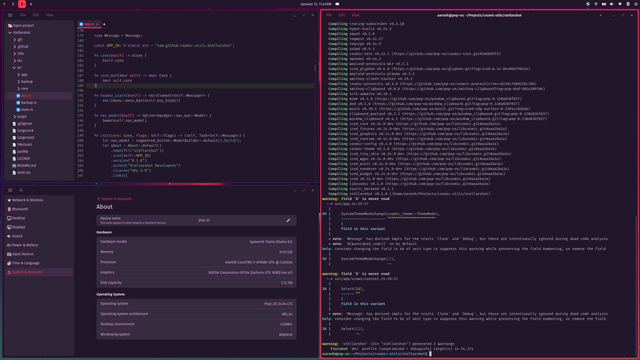
Task: Open the LICENSE file entry
Action: pyautogui.click(x=39, y=158)
